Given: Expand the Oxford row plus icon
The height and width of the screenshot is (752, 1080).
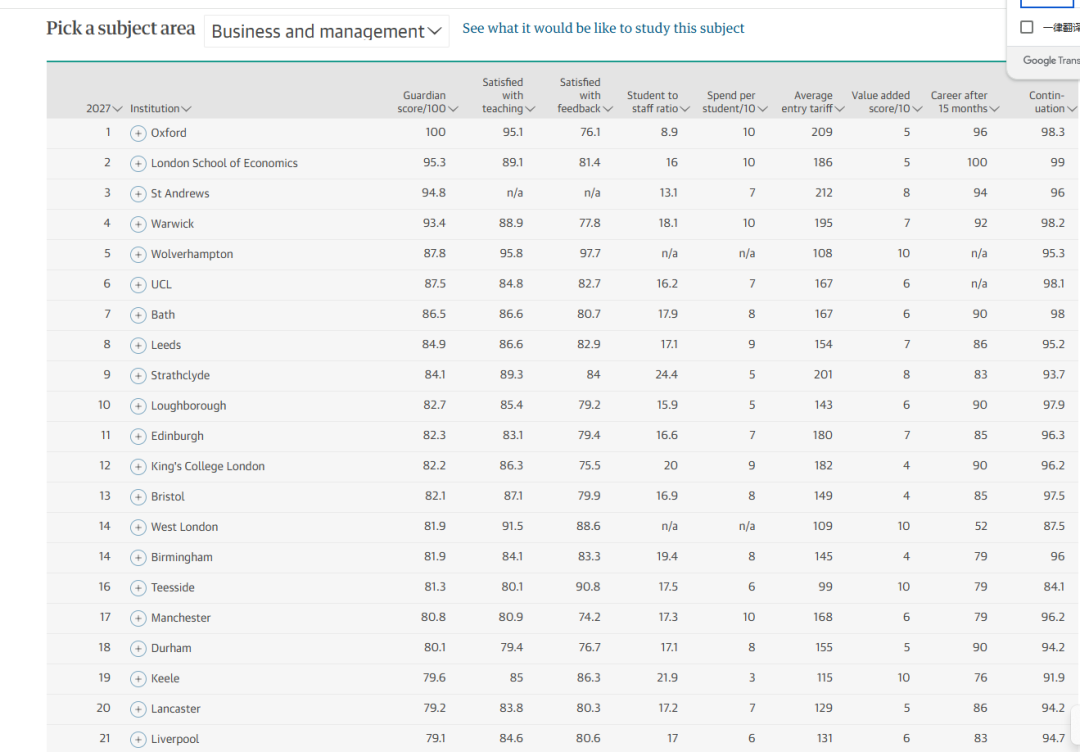Looking at the screenshot, I should (138, 134).
